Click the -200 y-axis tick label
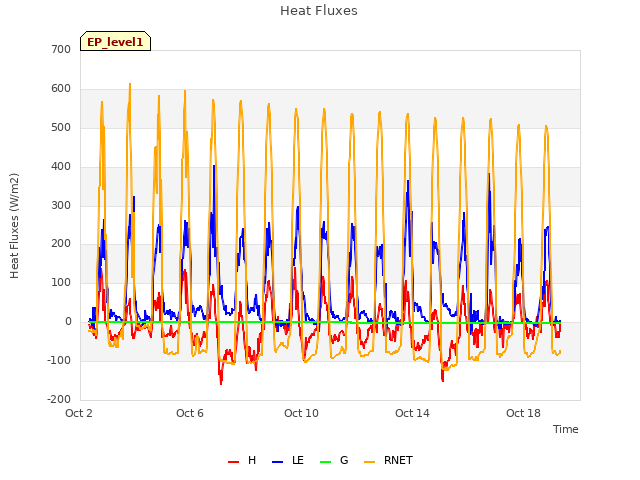This screenshot has width=640, height=480. [59, 399]
